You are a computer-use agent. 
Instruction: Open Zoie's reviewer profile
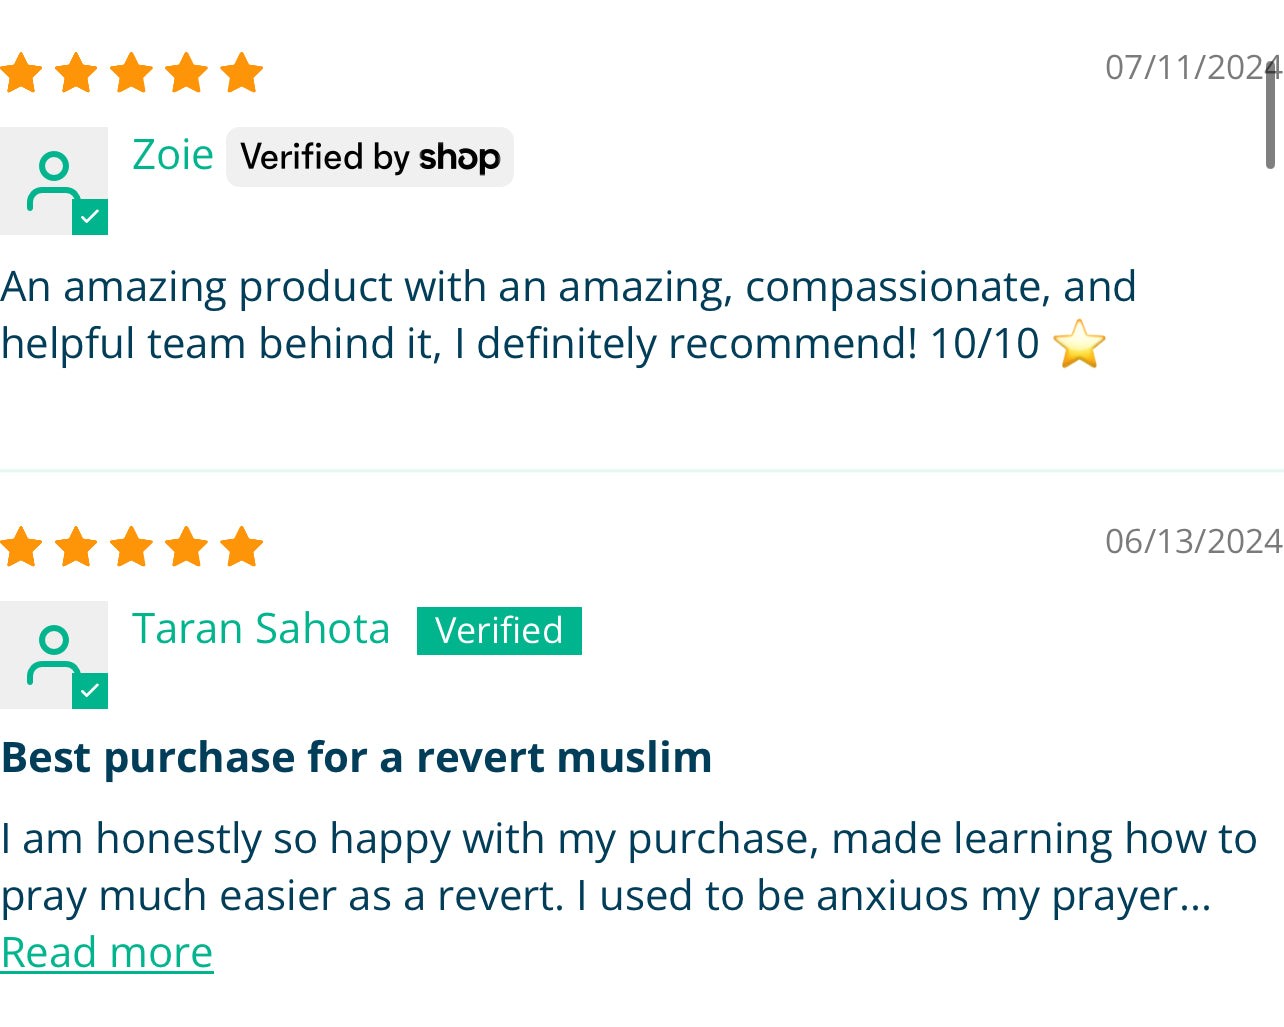click(172, 154)
